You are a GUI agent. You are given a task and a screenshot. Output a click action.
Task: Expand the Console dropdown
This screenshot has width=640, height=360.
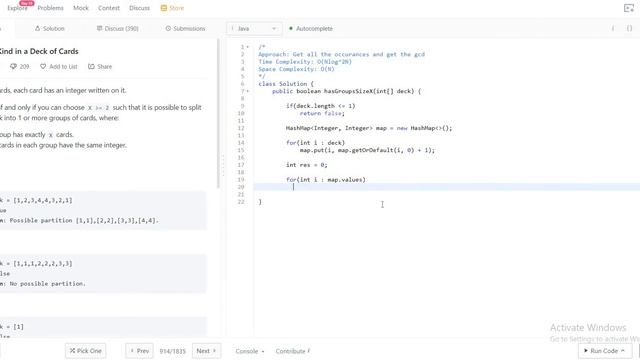point(249,351)
